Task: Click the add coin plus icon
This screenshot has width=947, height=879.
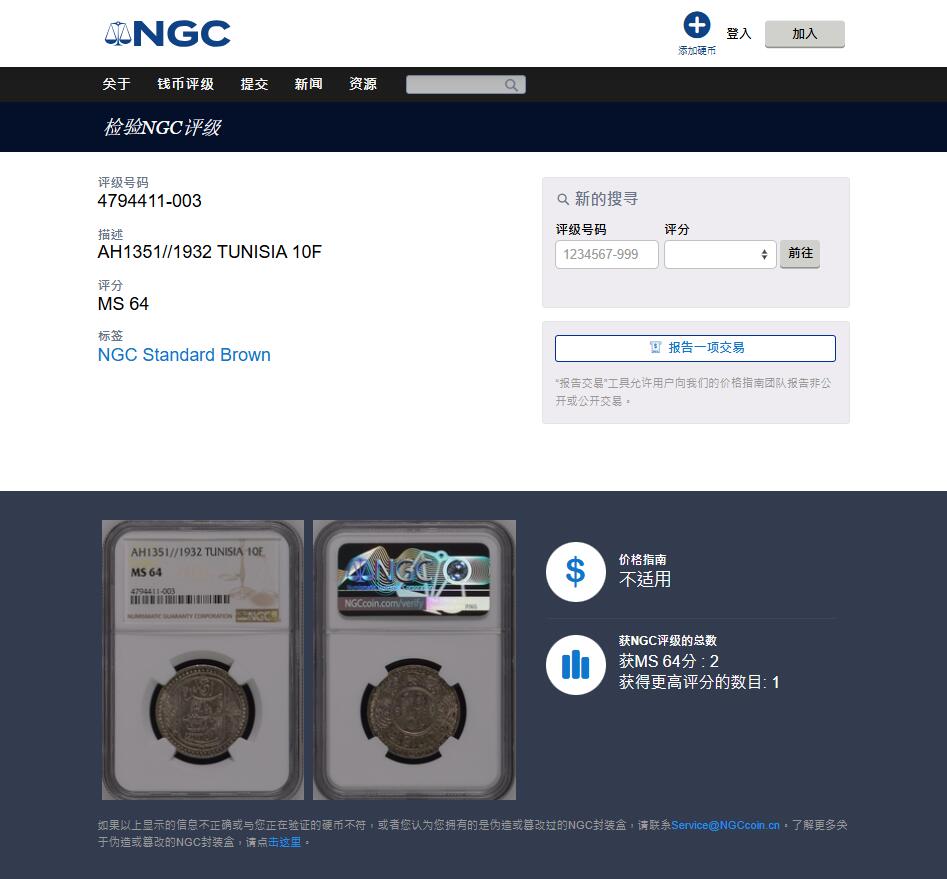Action: [x=696, y=25]
